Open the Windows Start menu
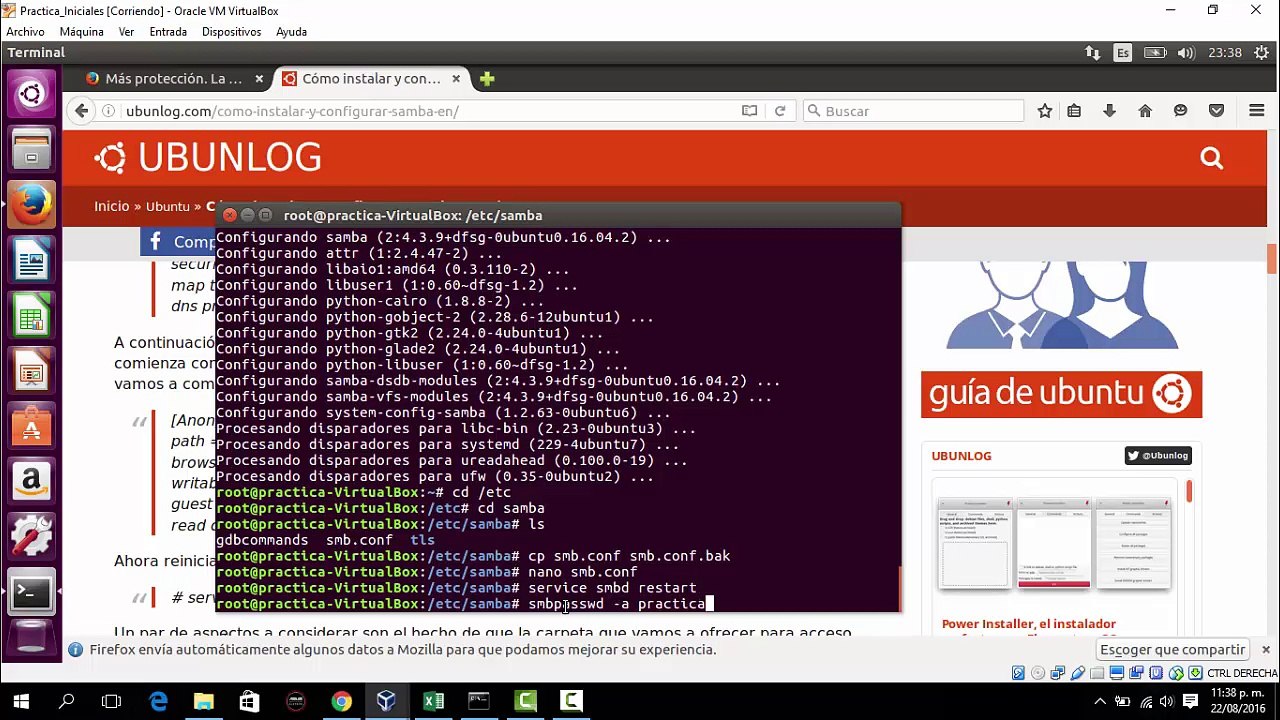This screenshot has width=1280, height=720. [21, 701]
